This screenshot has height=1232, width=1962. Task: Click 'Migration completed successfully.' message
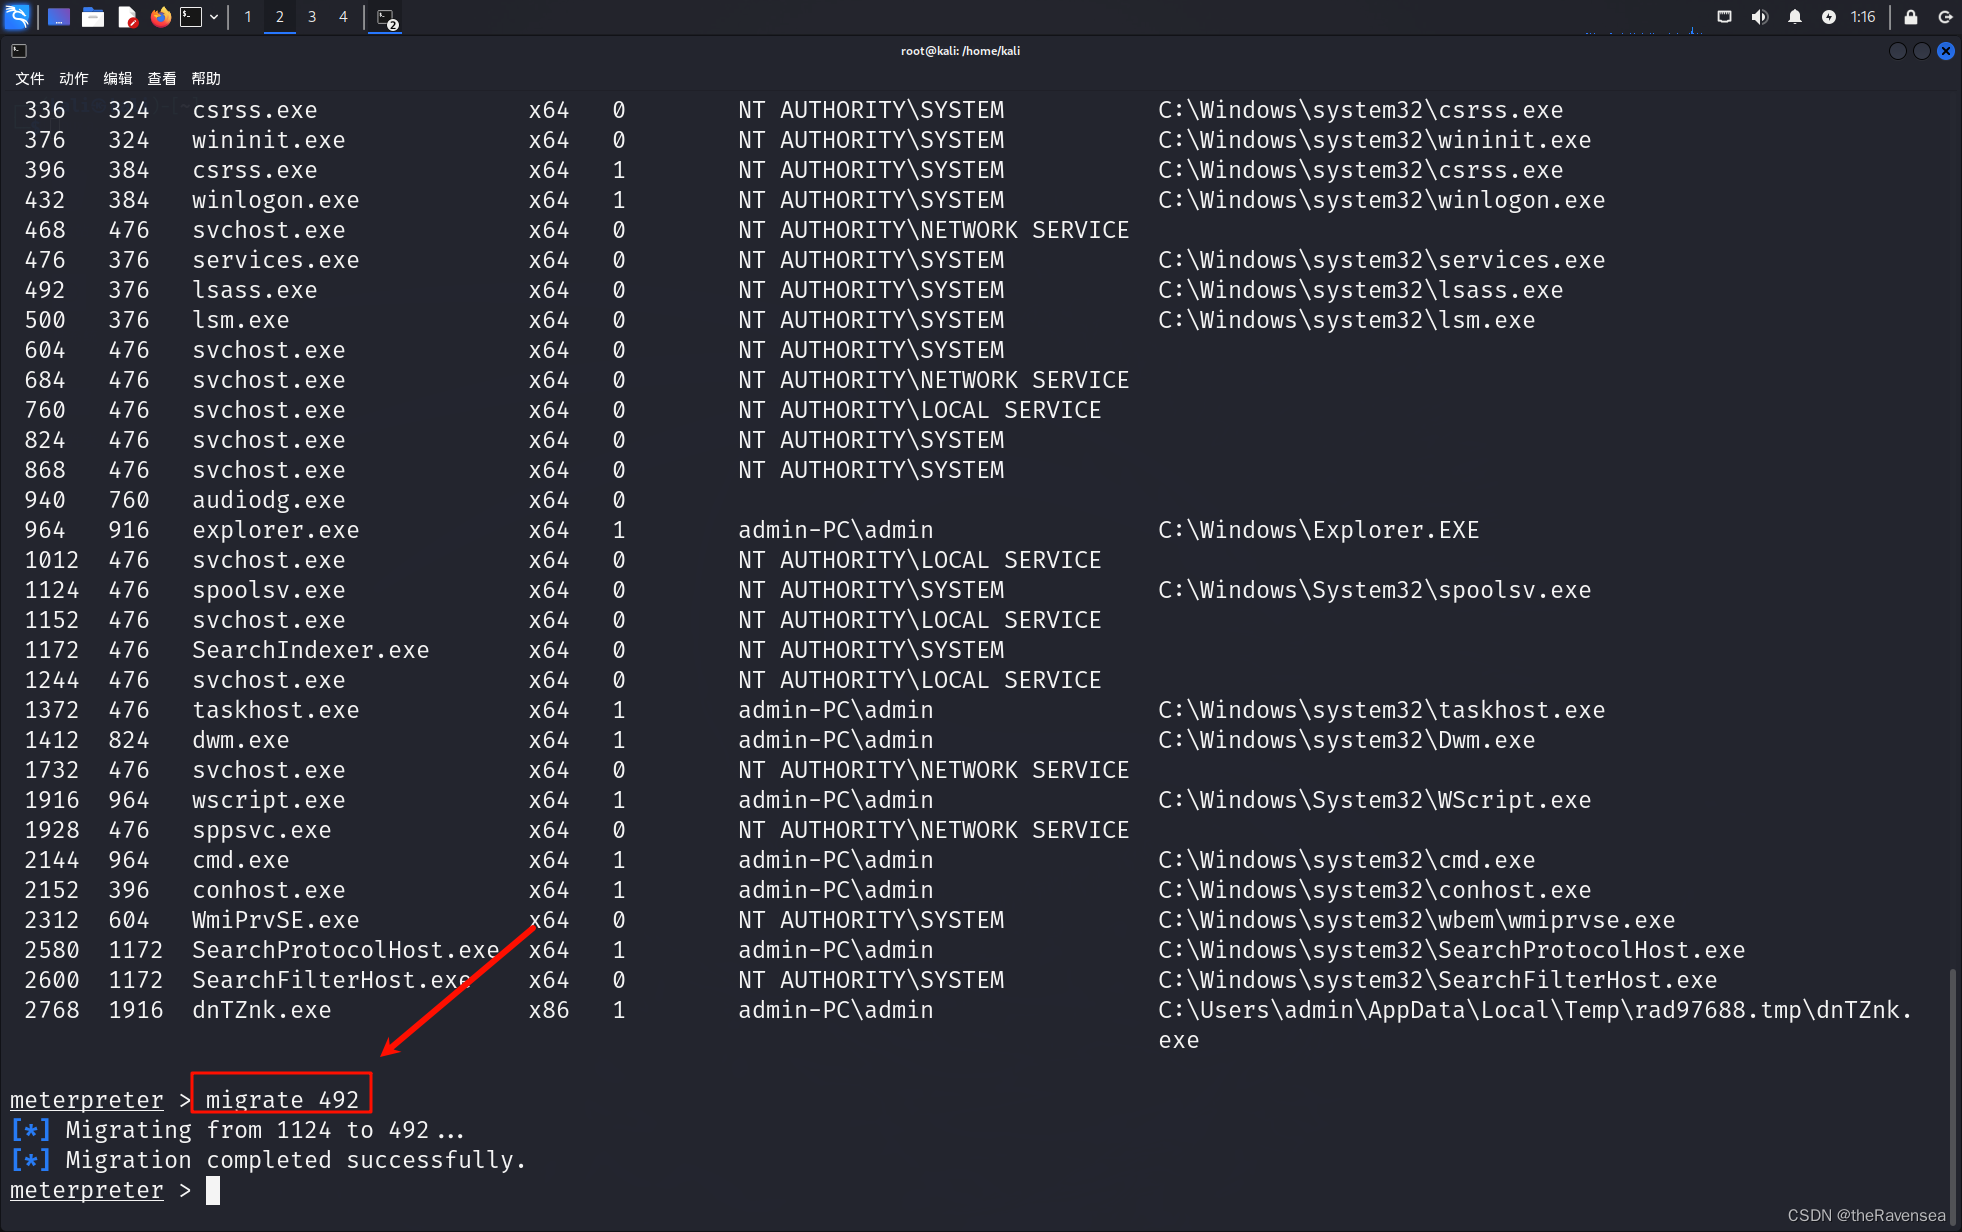point(296,1160)
